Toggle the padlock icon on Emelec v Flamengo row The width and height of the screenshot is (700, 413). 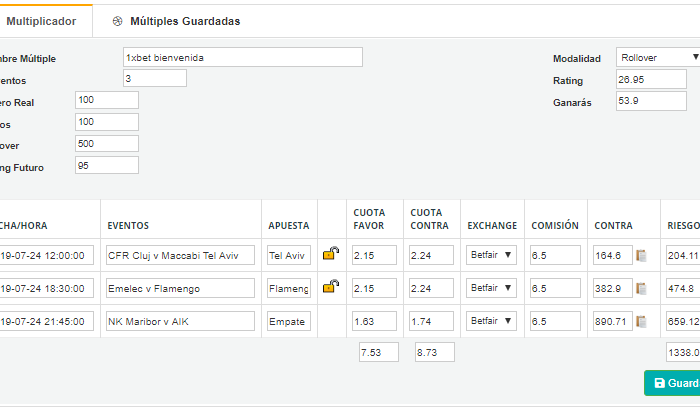(331, 286)
